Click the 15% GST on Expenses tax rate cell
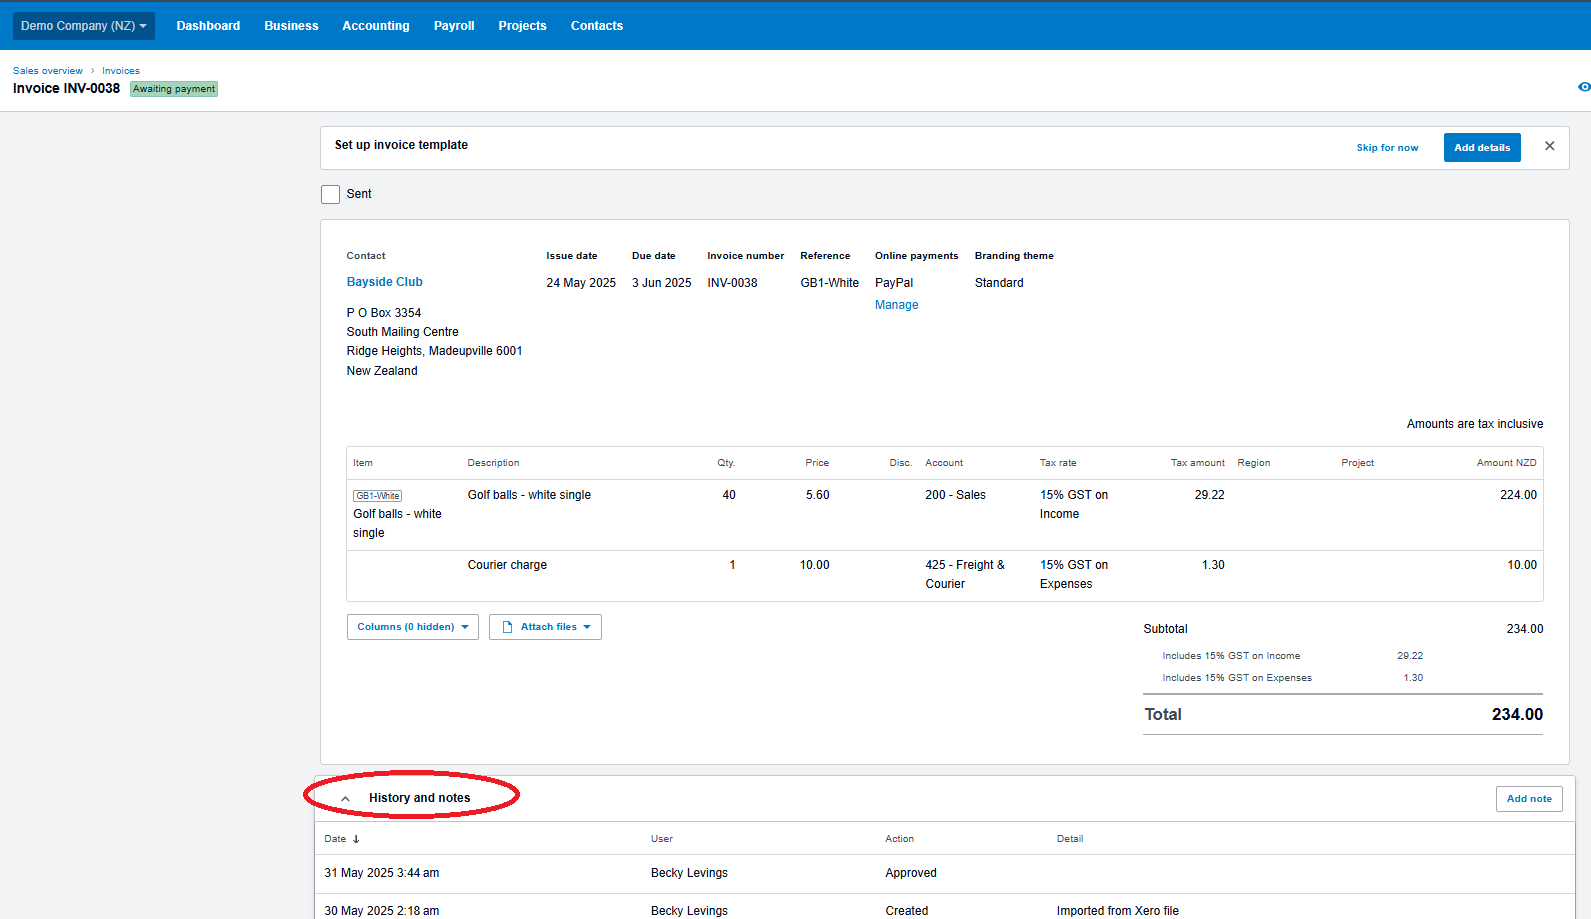The image size is (1591, 919). pos(1074,575)
